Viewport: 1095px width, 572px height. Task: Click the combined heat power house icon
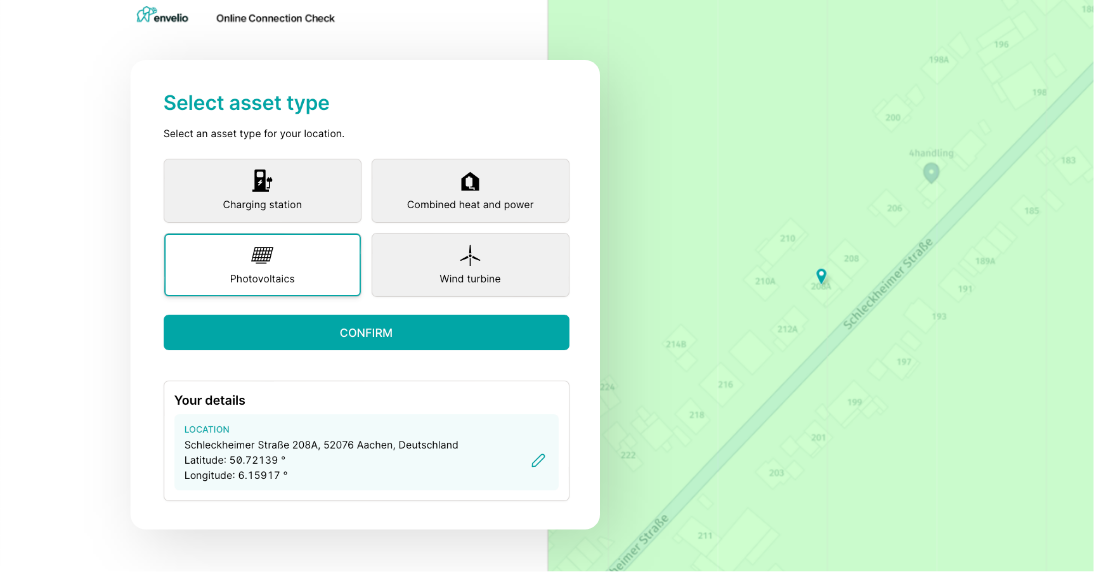[470, 182]
